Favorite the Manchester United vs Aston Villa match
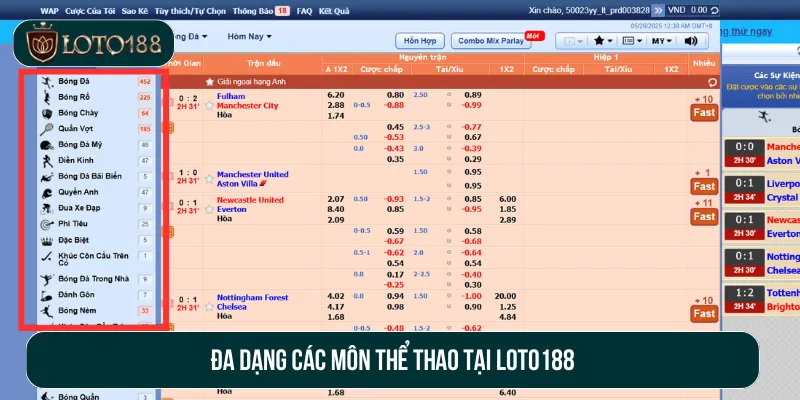Image resolution: width=800 pixels, height=400 pixels. (x=209, y=179)
